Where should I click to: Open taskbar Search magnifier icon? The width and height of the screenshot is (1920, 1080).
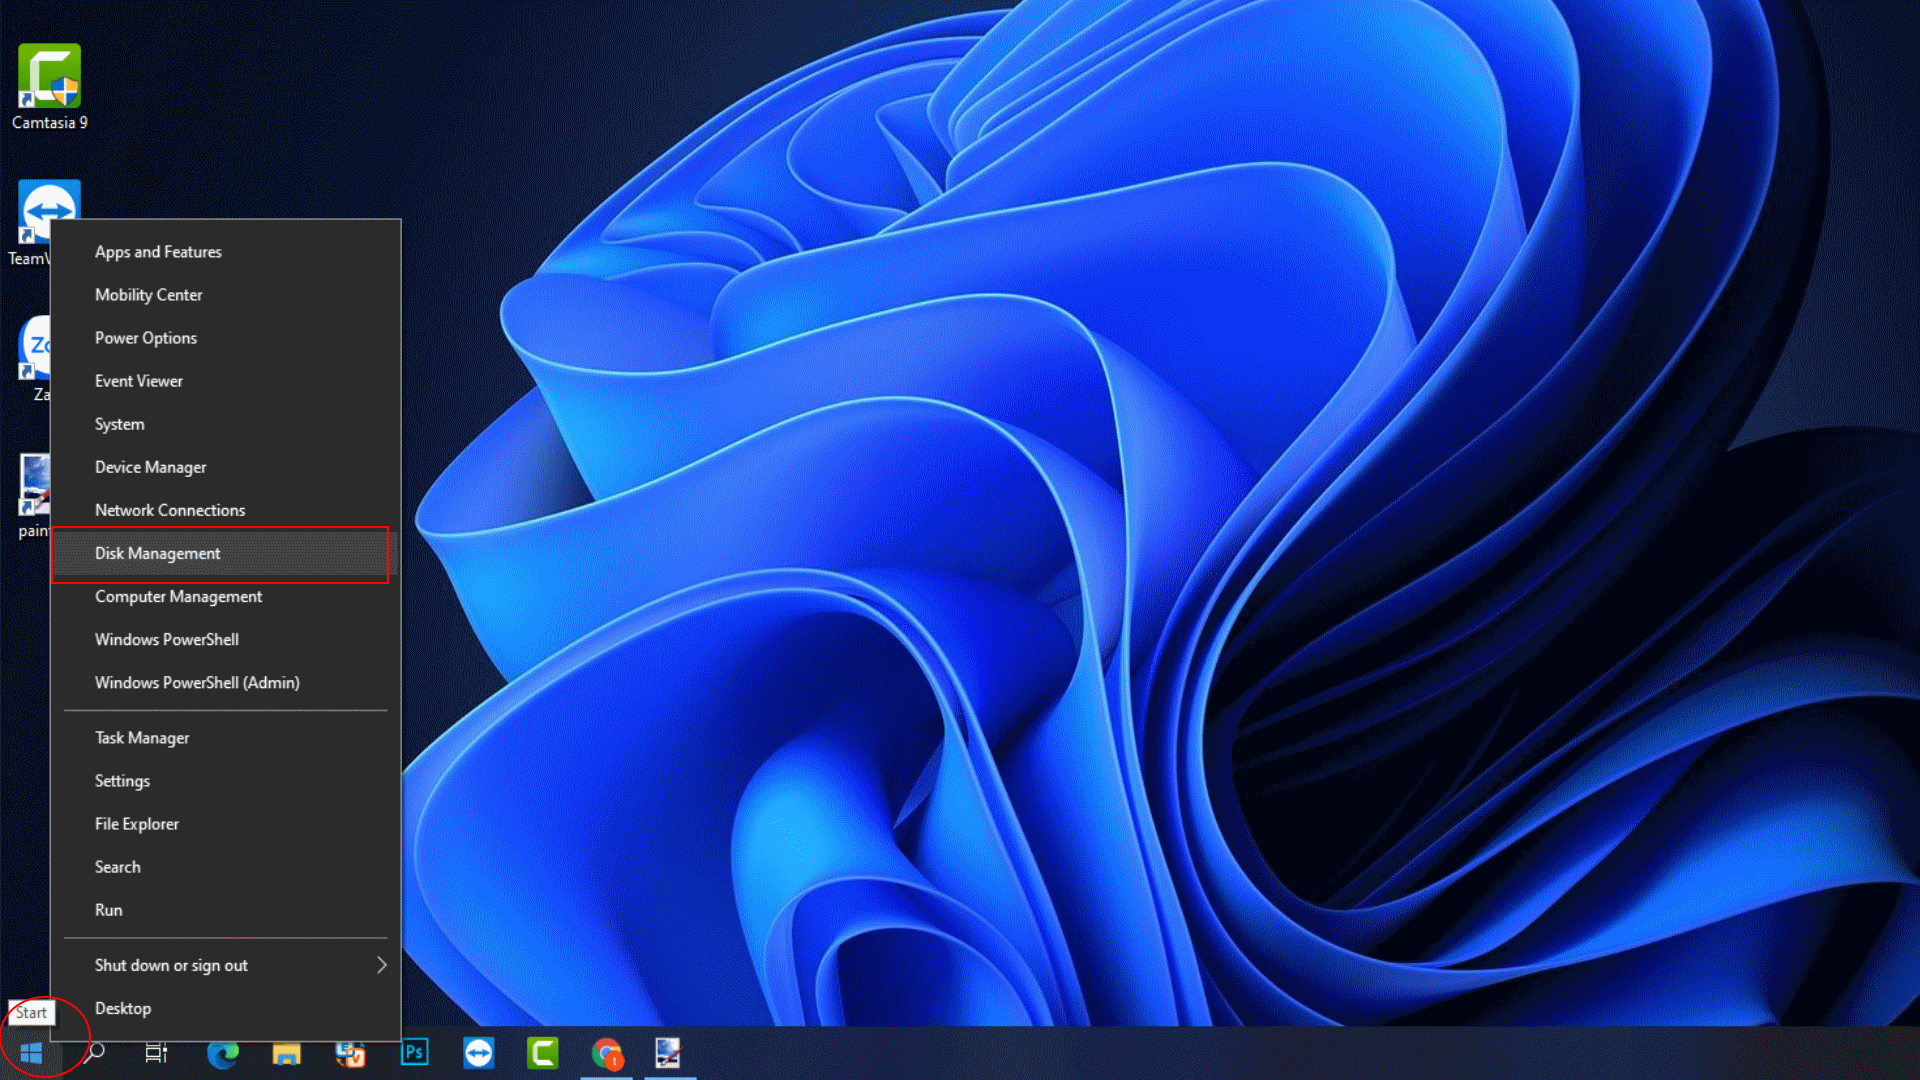[x=95, y=1053]
